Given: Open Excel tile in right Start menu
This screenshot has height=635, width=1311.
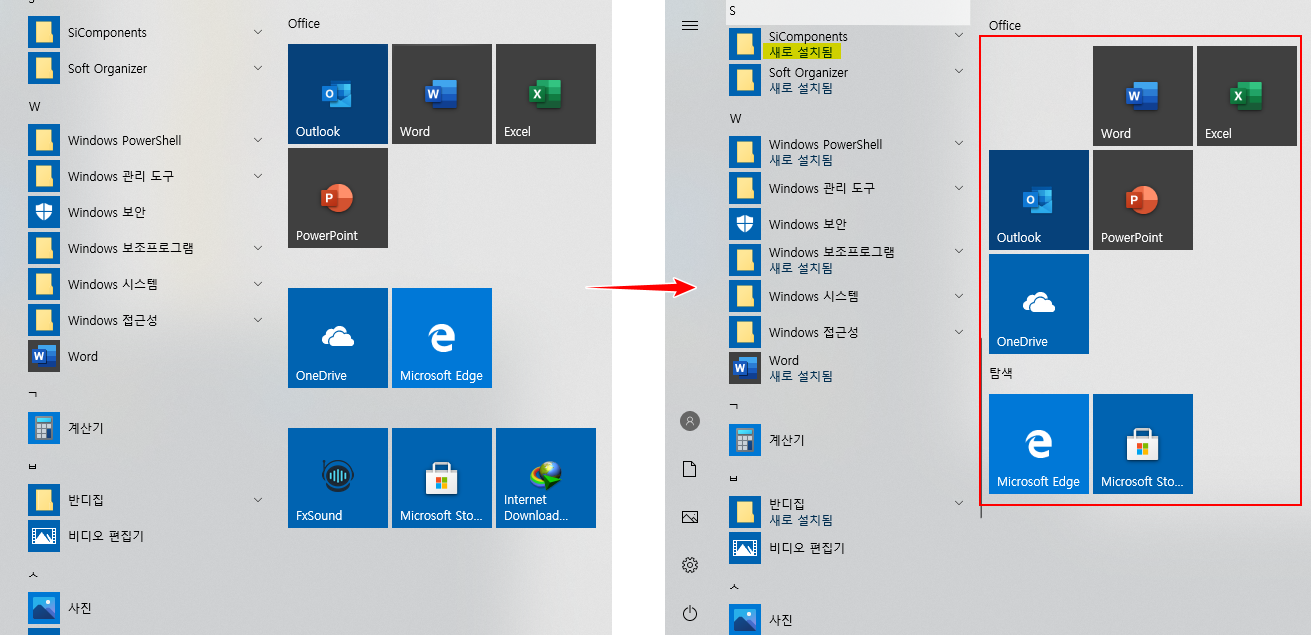Looking at the screenshot, I should coord(1247,96).
